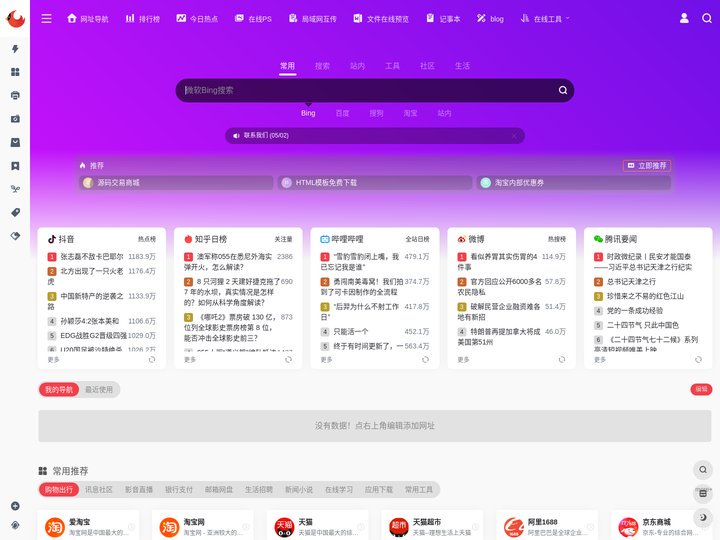Refresh the 抖音 hot list card
Image resolution: width=720 pixels, height=540 pixels.
tap(152, 360)
